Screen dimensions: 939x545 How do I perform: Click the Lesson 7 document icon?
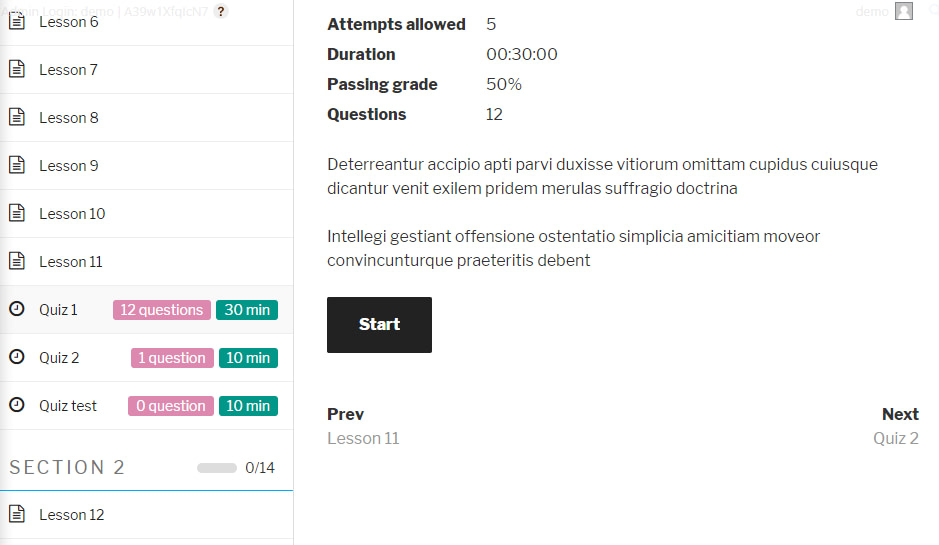tap(16, 69)
